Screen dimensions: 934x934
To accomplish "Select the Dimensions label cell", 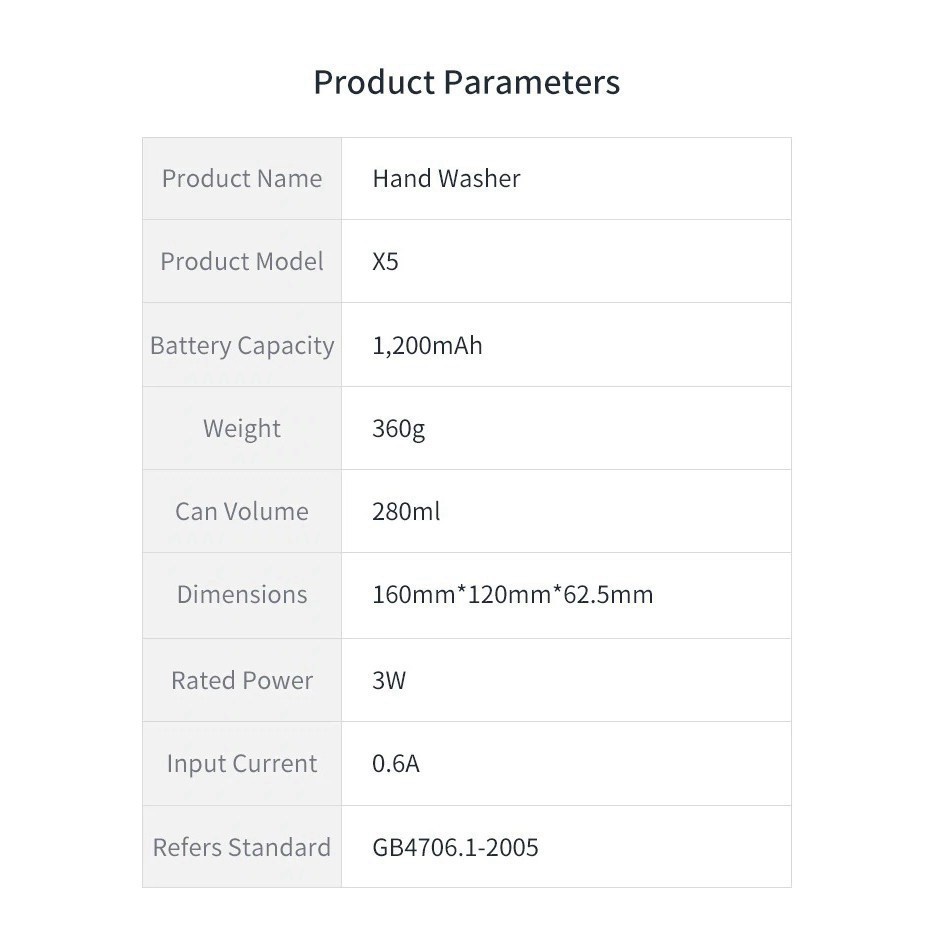I will (242, 595).
